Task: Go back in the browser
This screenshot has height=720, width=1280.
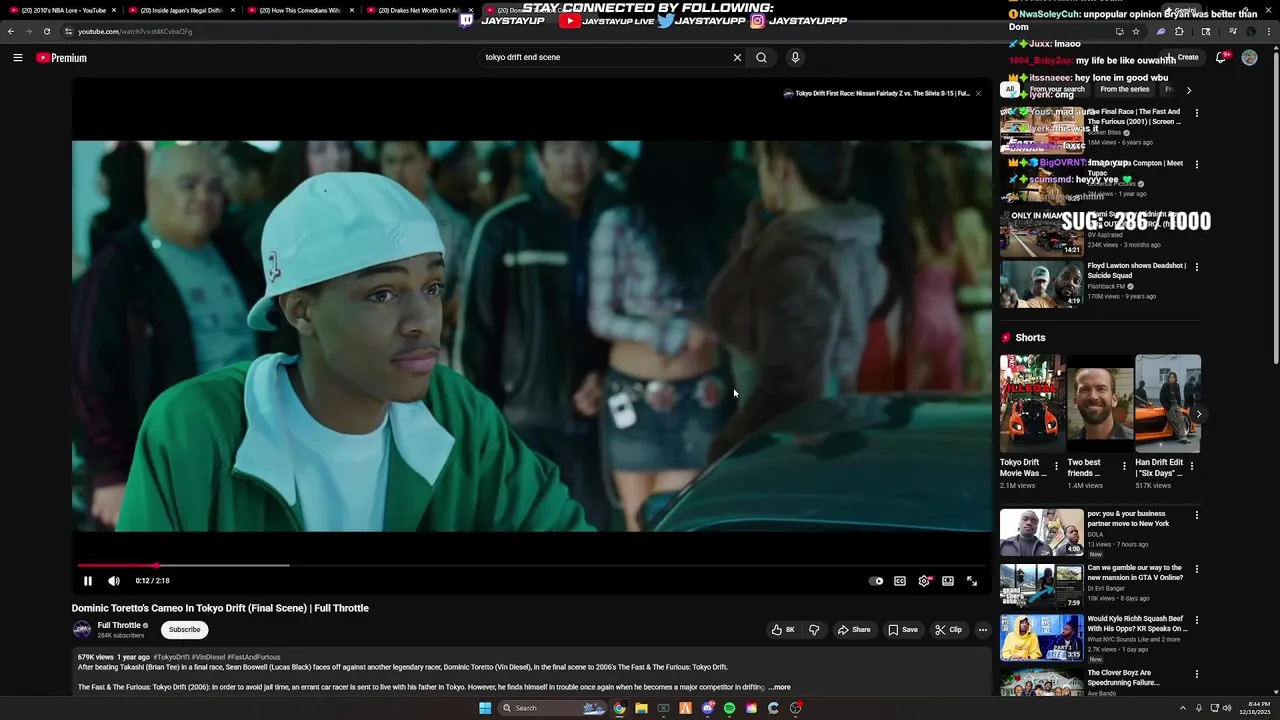Action: coord(11,31)
